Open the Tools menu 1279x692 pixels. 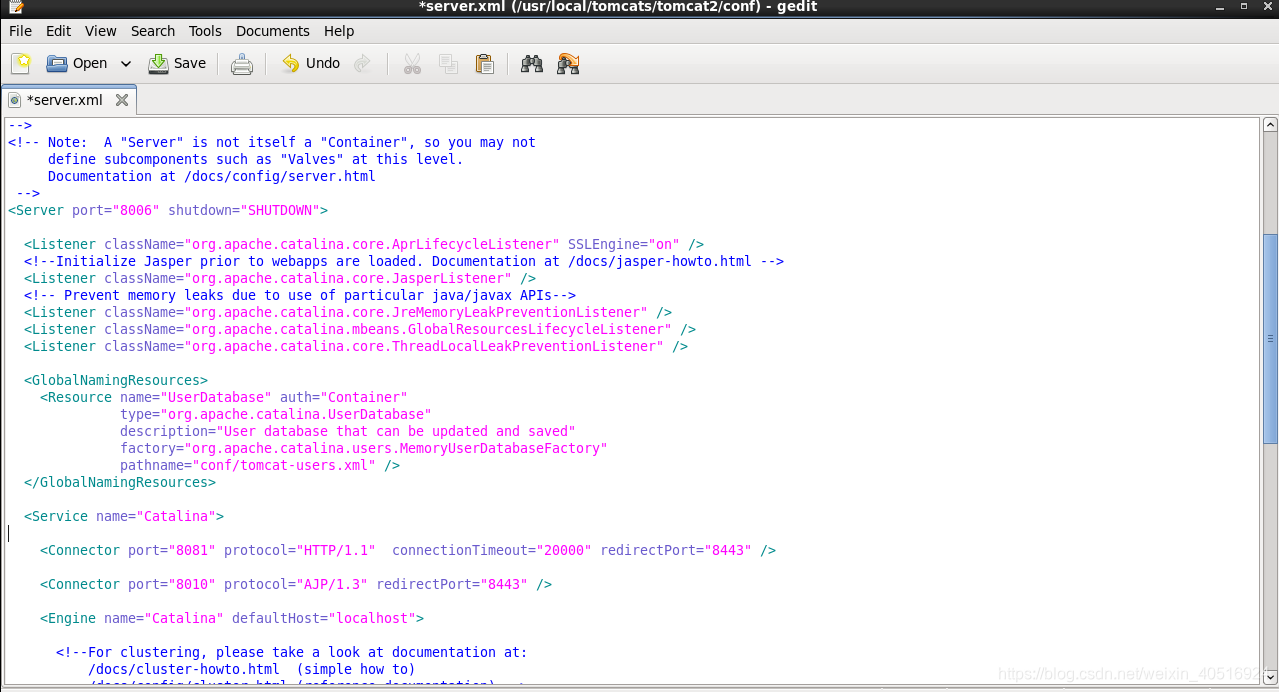(205, 31)
